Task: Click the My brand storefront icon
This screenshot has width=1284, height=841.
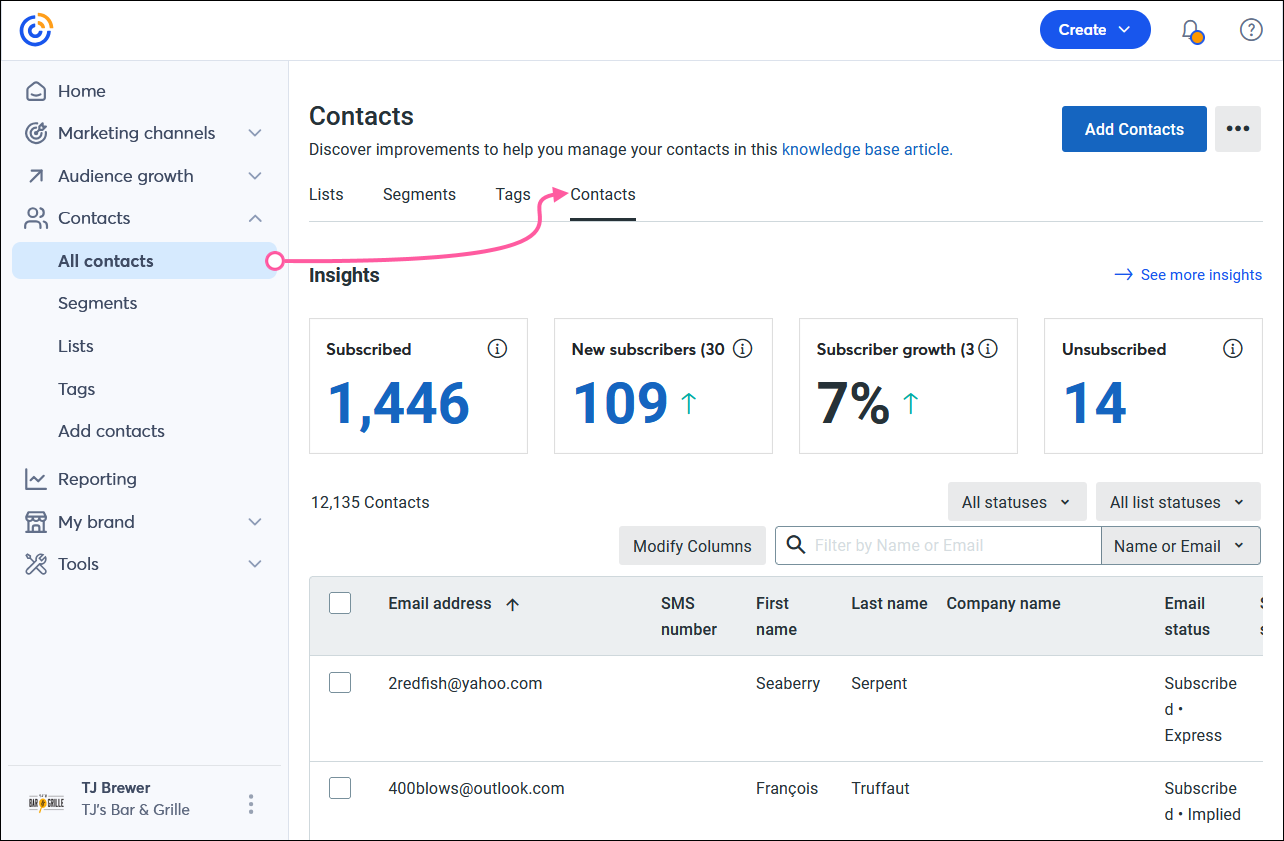Action: (x=36, y=522)
